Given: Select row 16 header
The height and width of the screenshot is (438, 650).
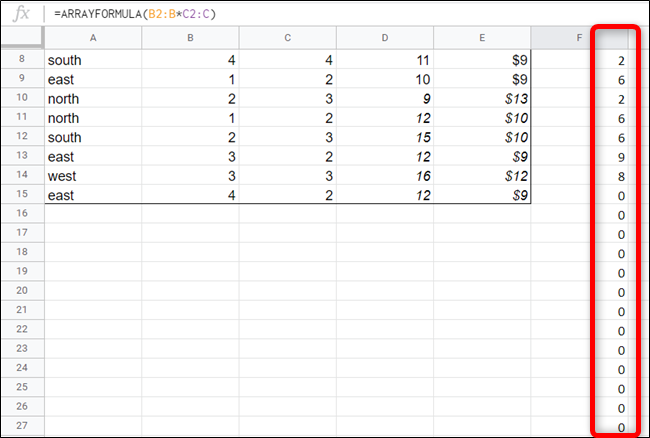Looking at the screenshot, I should click(22, 214).
